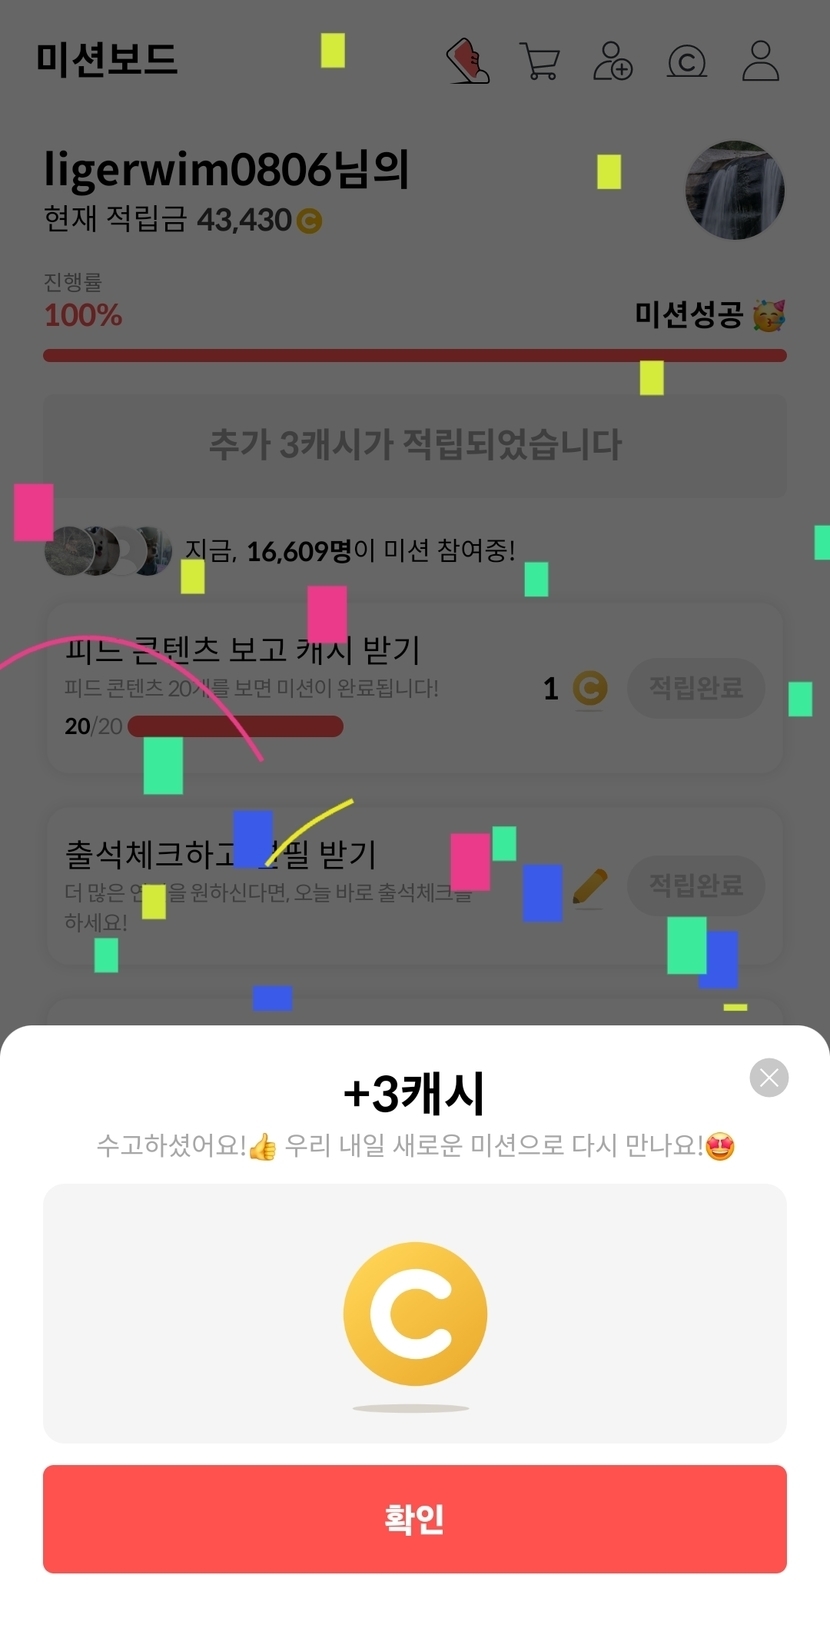Tap the 추가 3캐시가 적립되었습니다 banner
Viewport: 830px width, 1638px height.
click(x=415, y=446)
